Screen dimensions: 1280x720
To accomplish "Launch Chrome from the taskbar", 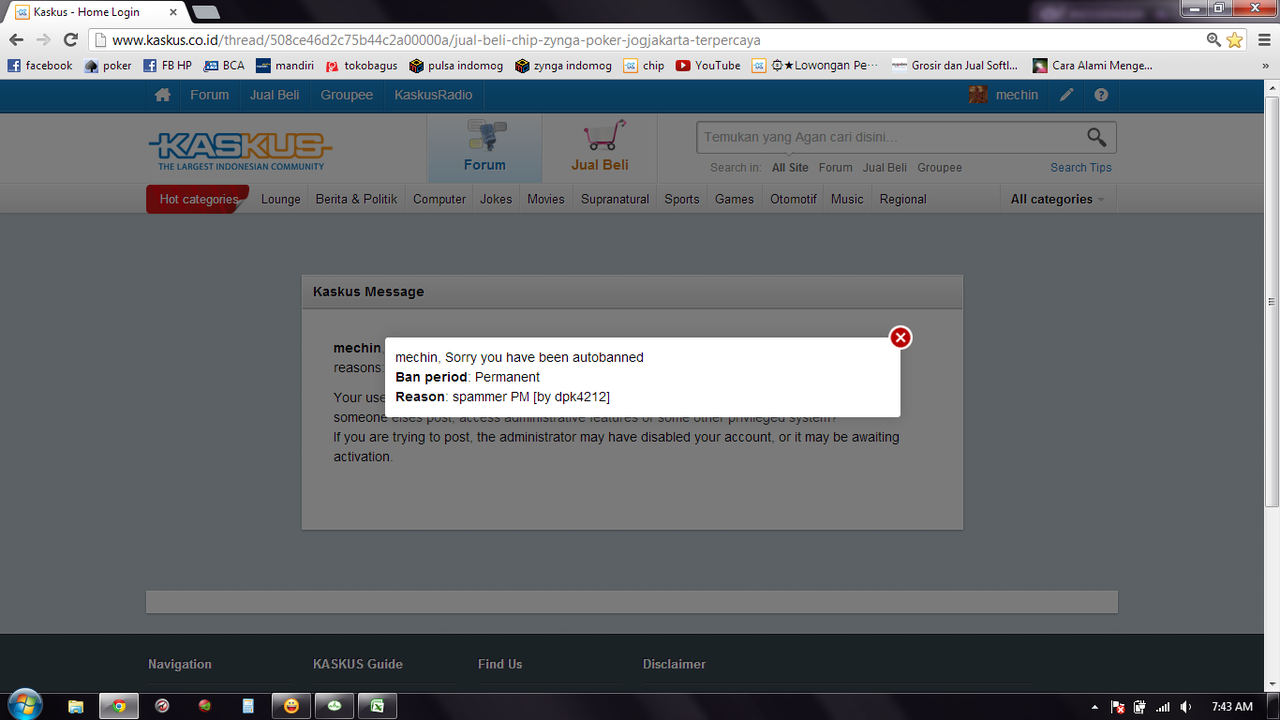I will click(x=118, y=705).
